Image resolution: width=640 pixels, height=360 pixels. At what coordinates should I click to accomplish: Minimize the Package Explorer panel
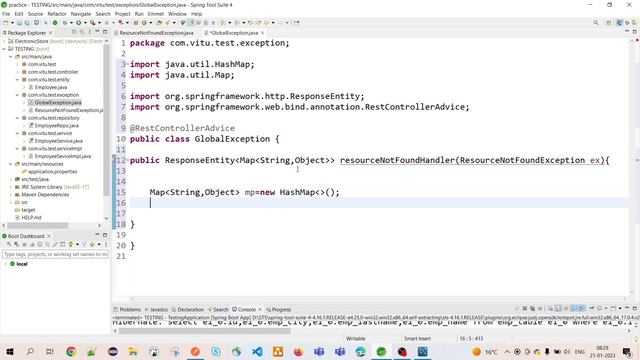click(x=97, y=31)
